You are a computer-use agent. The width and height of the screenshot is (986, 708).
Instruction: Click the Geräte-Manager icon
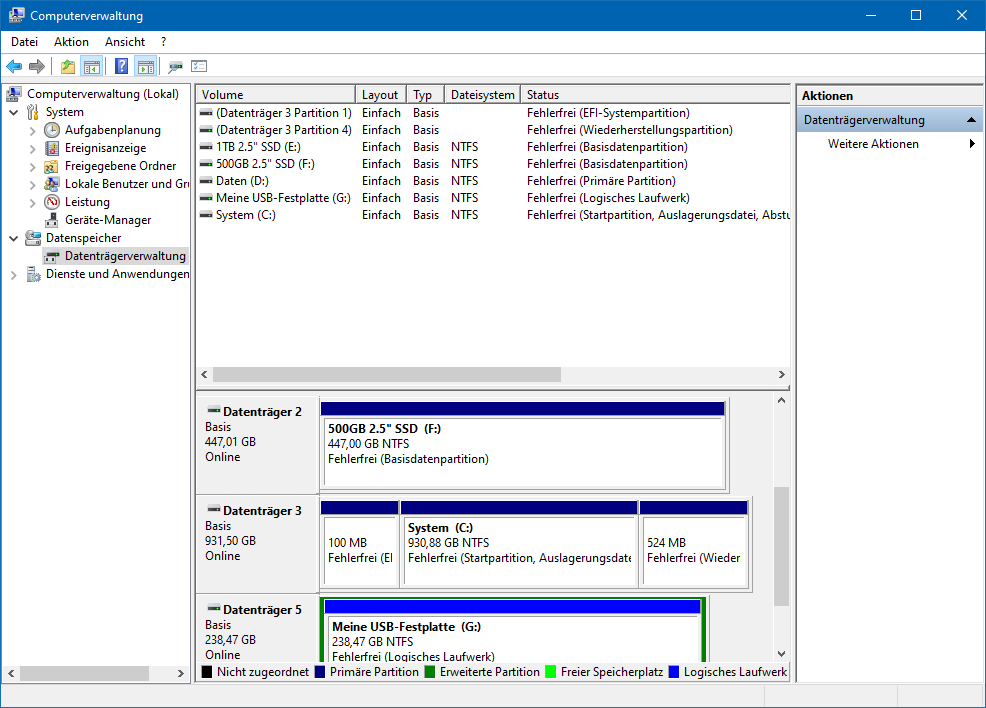click(x=52, y=220)
